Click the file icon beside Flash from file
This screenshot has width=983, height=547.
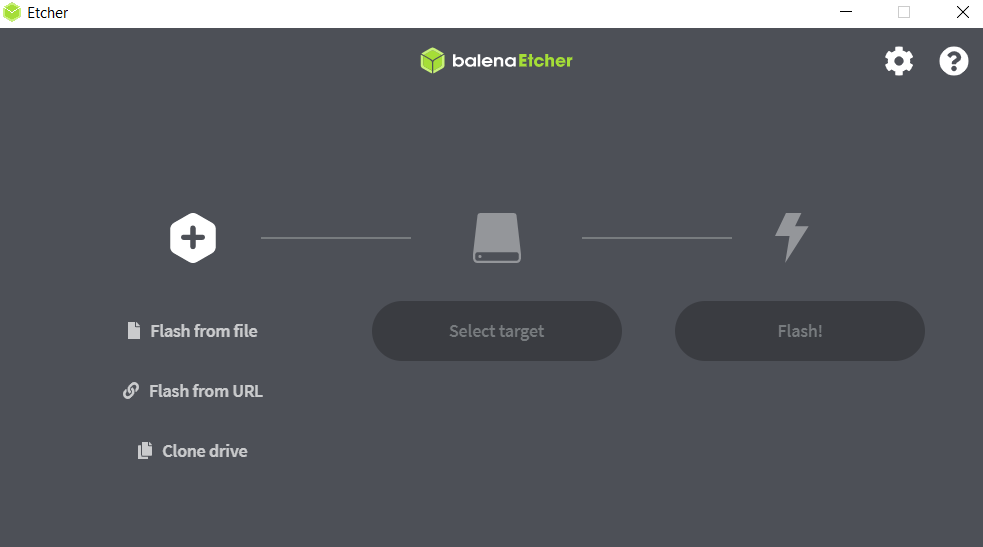point(134,330)
